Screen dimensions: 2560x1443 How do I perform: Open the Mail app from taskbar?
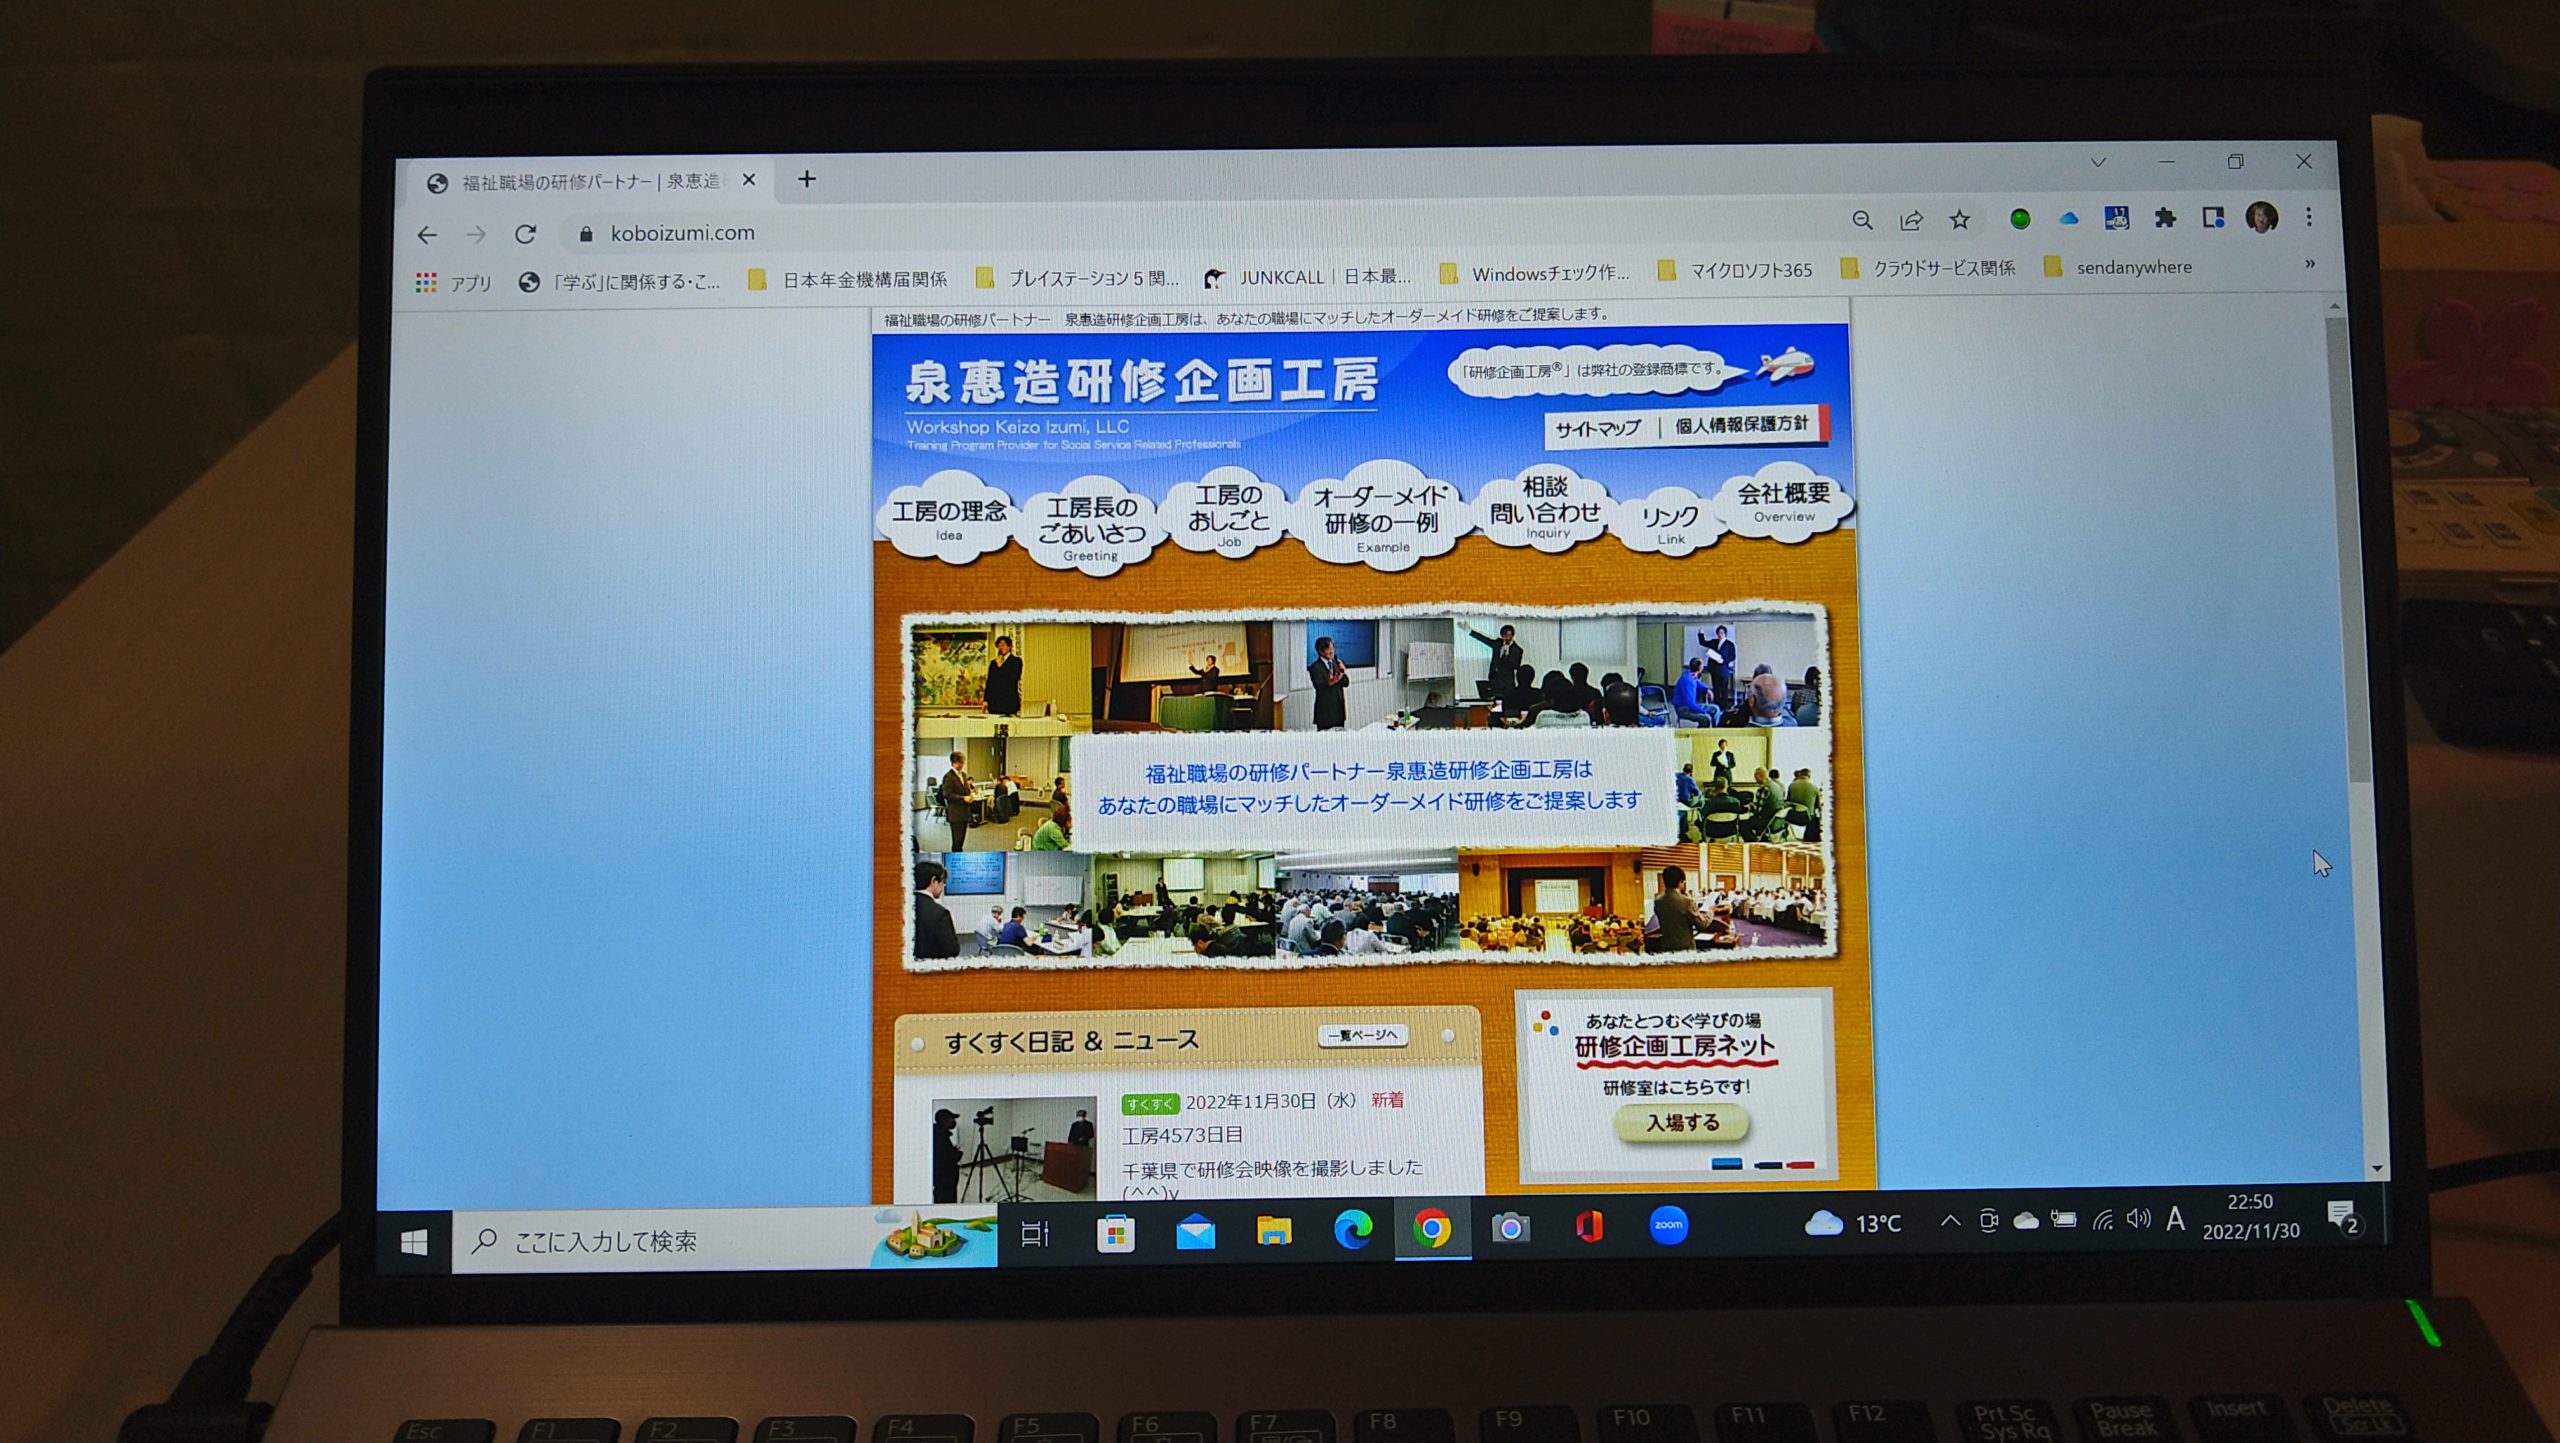click(x=1195, y=1232)
